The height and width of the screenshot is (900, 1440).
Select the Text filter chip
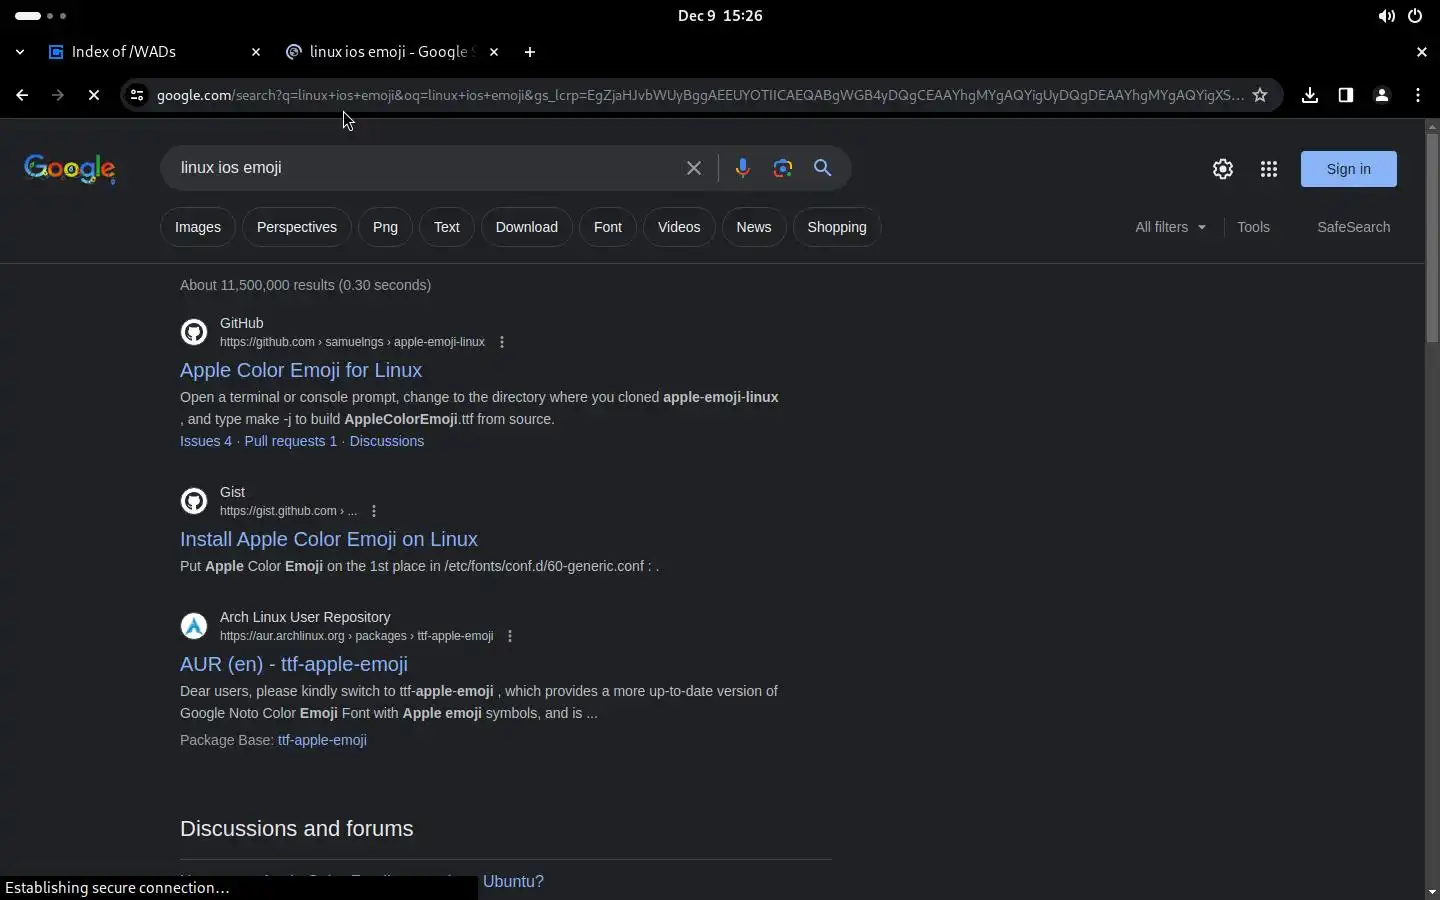(x=447, y=227)
